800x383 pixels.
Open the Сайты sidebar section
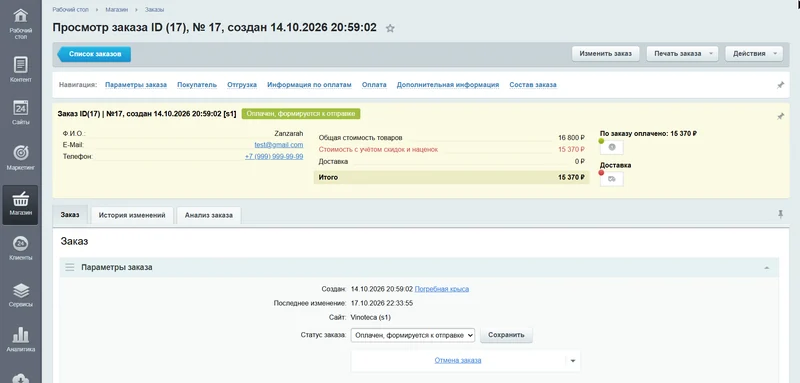[x=20, y=113]
